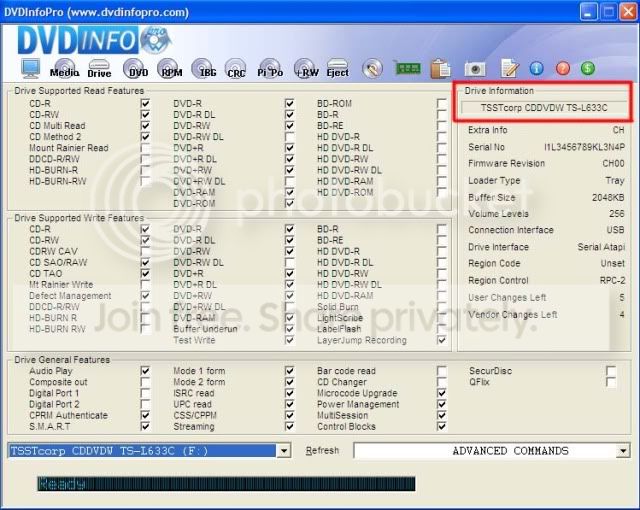Click the notepad with pencil icon
640x510 pixels.
point(510,69)
